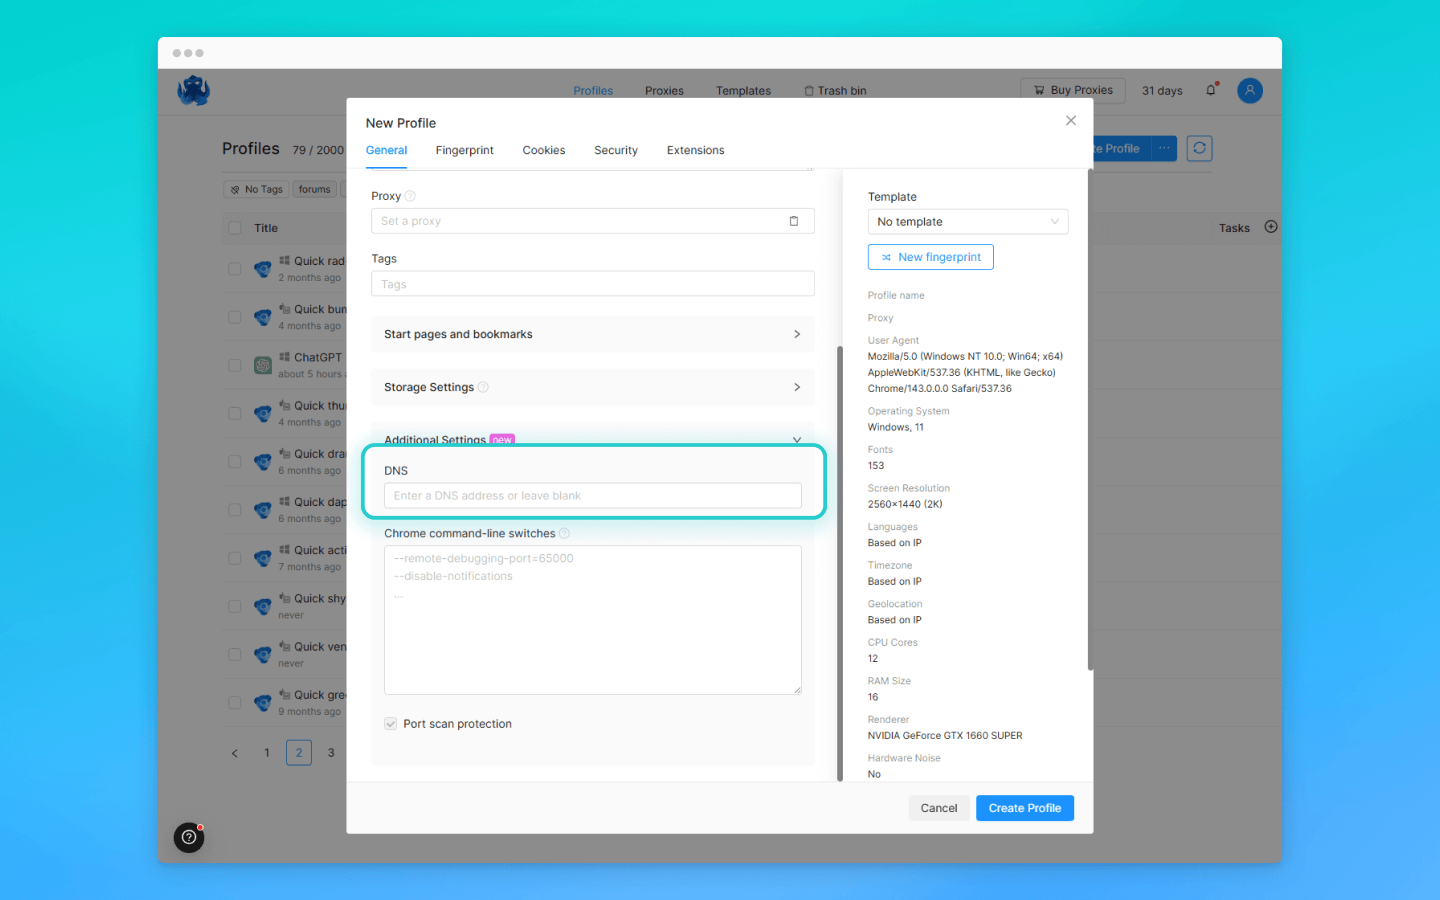Click the Quick bun profile avatar icon
The height and width of the screenshot is (900, 1440).
(263, 317)
